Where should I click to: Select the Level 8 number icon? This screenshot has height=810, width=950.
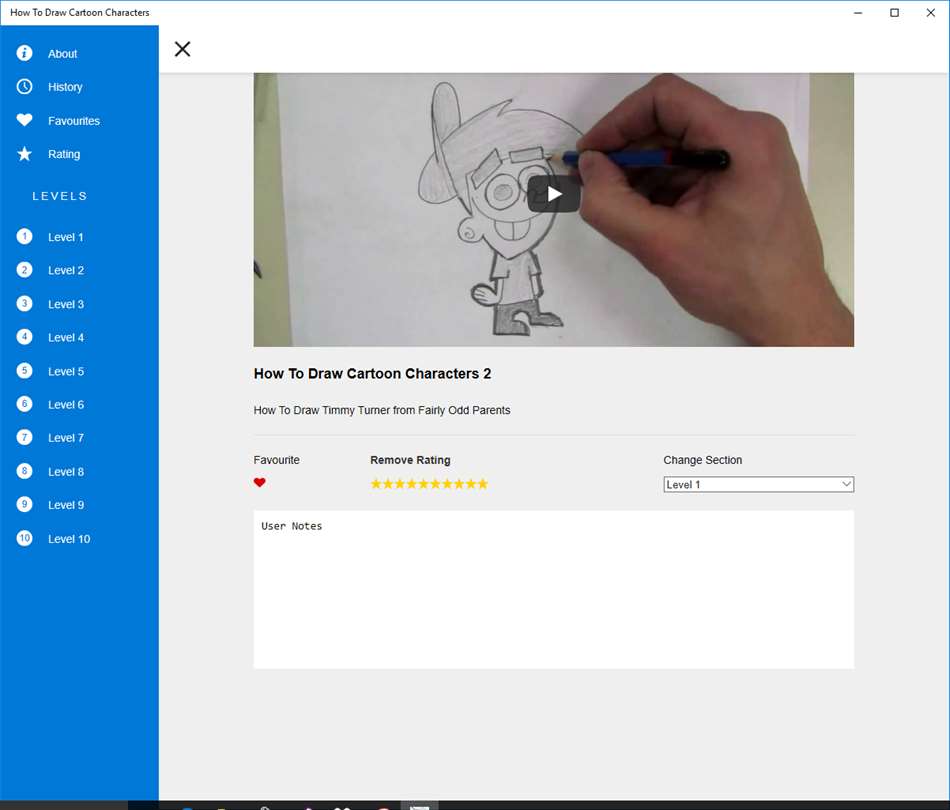pyautogui.click(x=24, y=471)
